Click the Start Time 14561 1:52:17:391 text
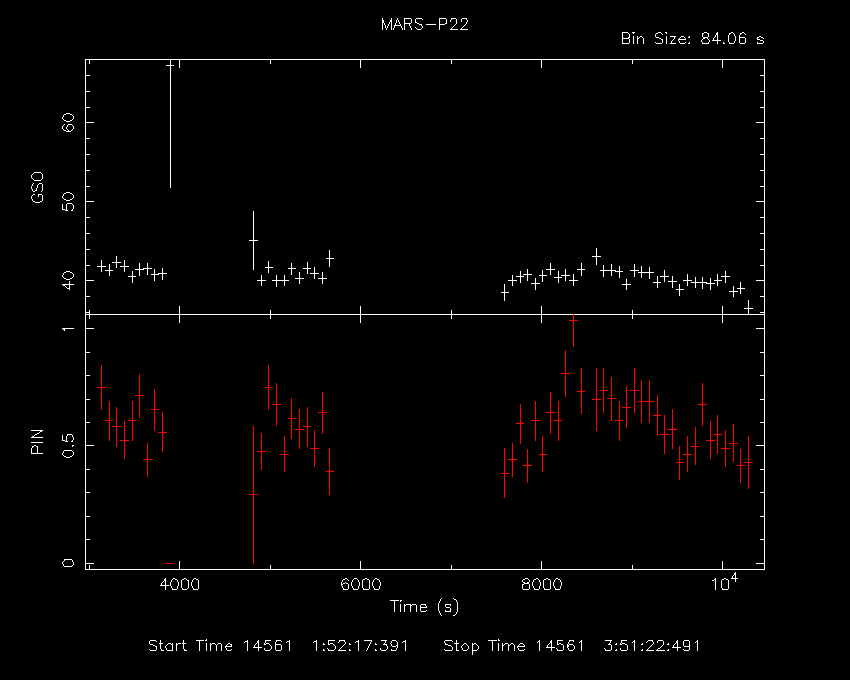The image size is (850, 680). click(x=278, y=646)
